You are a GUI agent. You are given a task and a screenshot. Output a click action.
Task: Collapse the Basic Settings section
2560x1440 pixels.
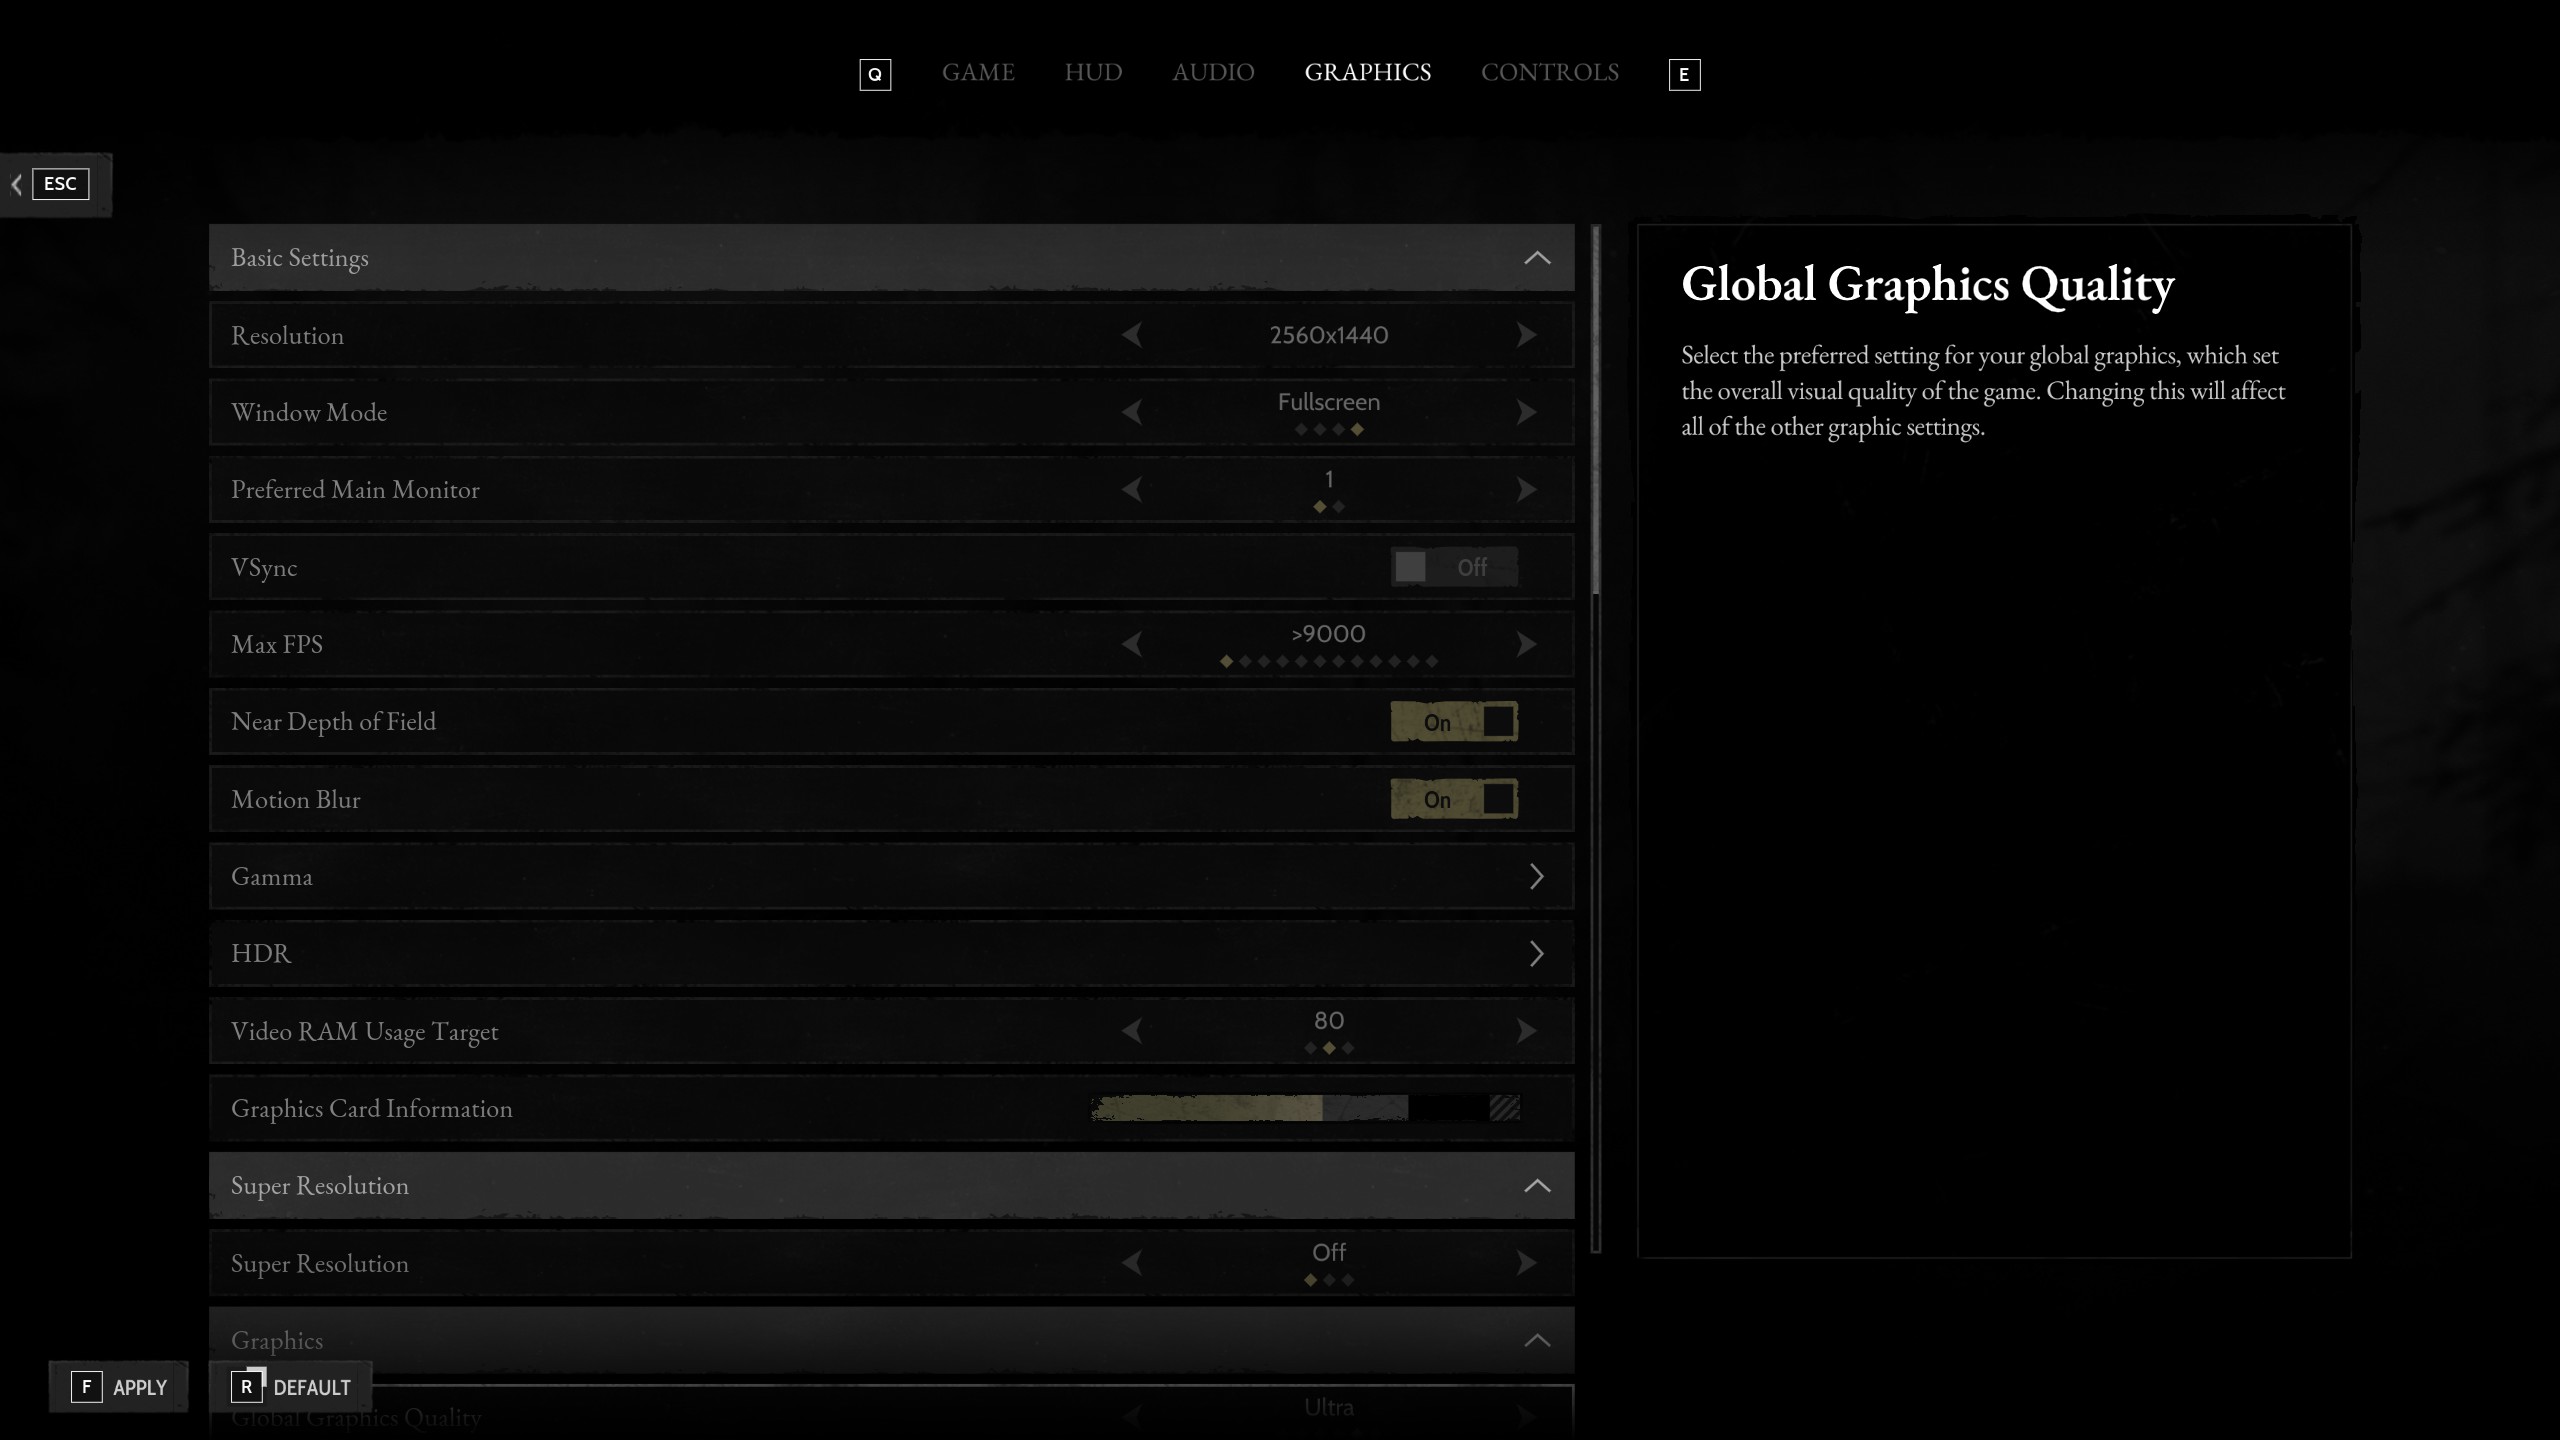pyautogui.click(x=1536, y=258)
